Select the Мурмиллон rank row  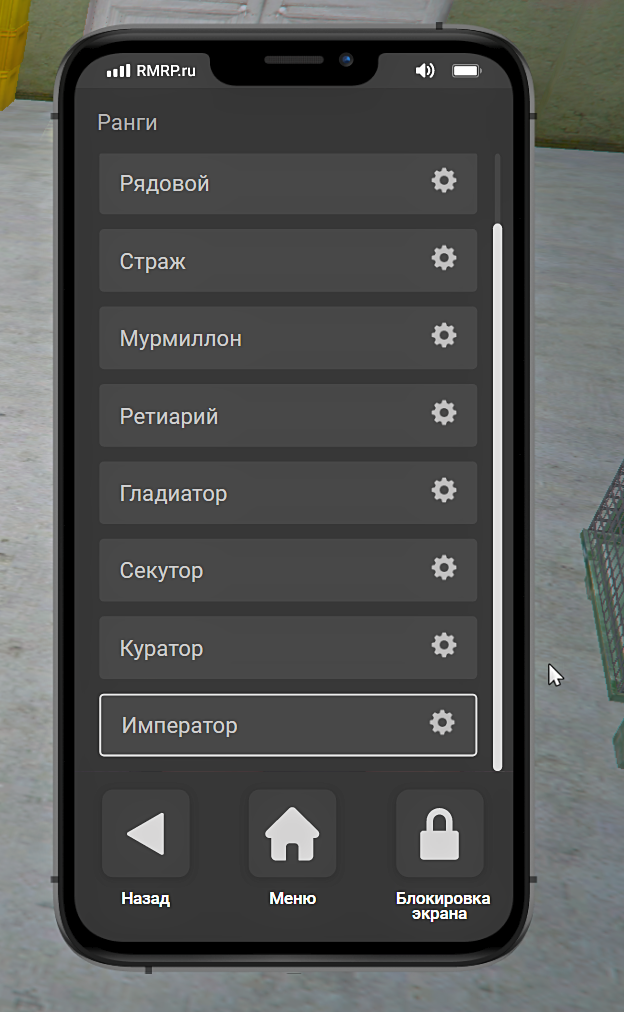point(288,338)
